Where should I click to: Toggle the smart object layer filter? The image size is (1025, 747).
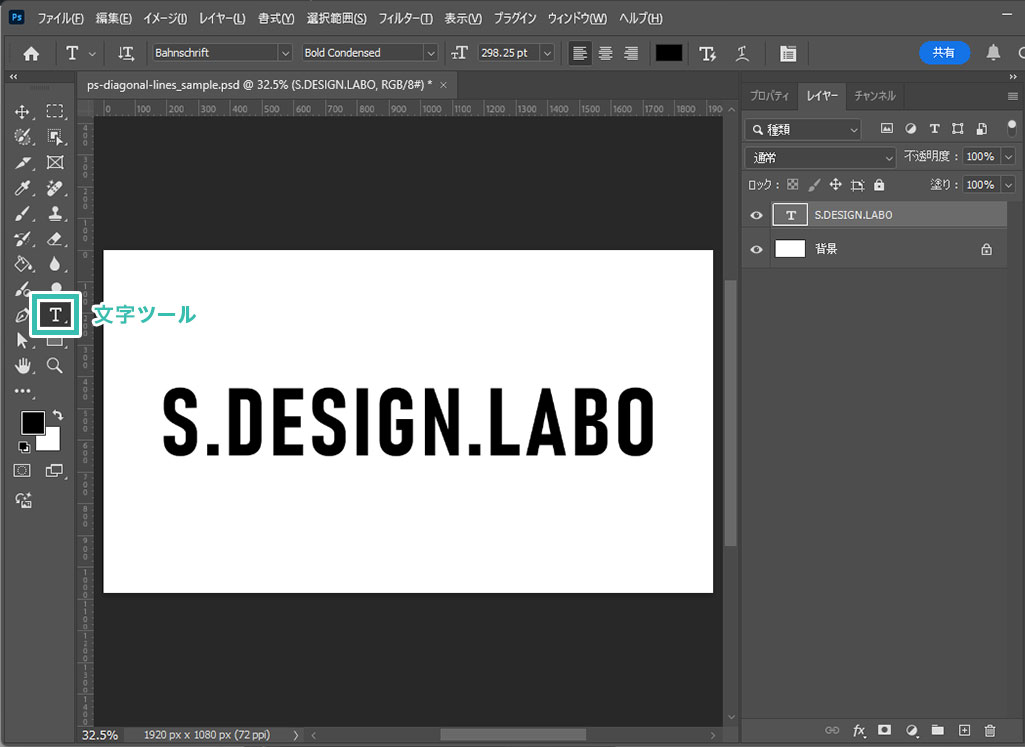pos(981,129)
